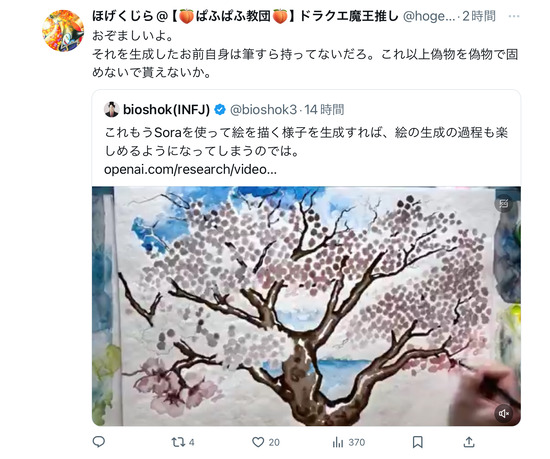This screenshot has width=550, height=459.
Task: View analytics bar chart icon
Action: (338, 442)
